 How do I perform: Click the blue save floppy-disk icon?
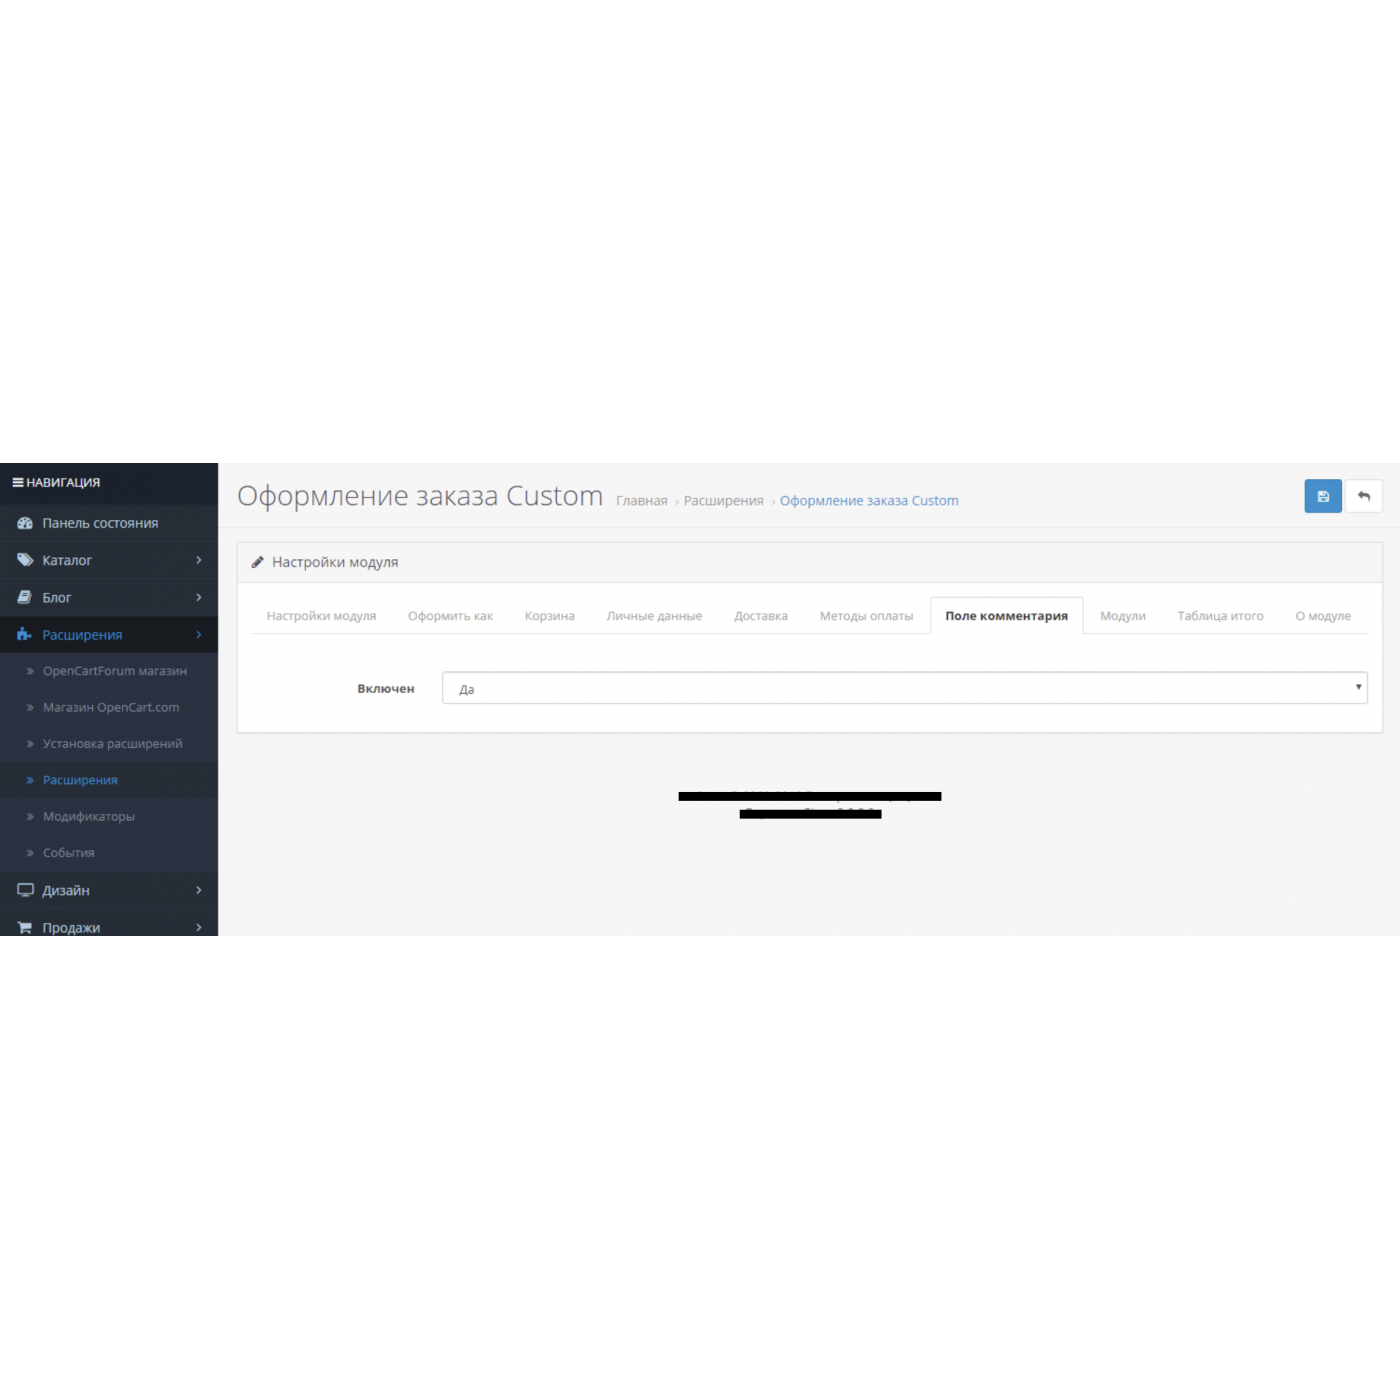click(1322, 496)
